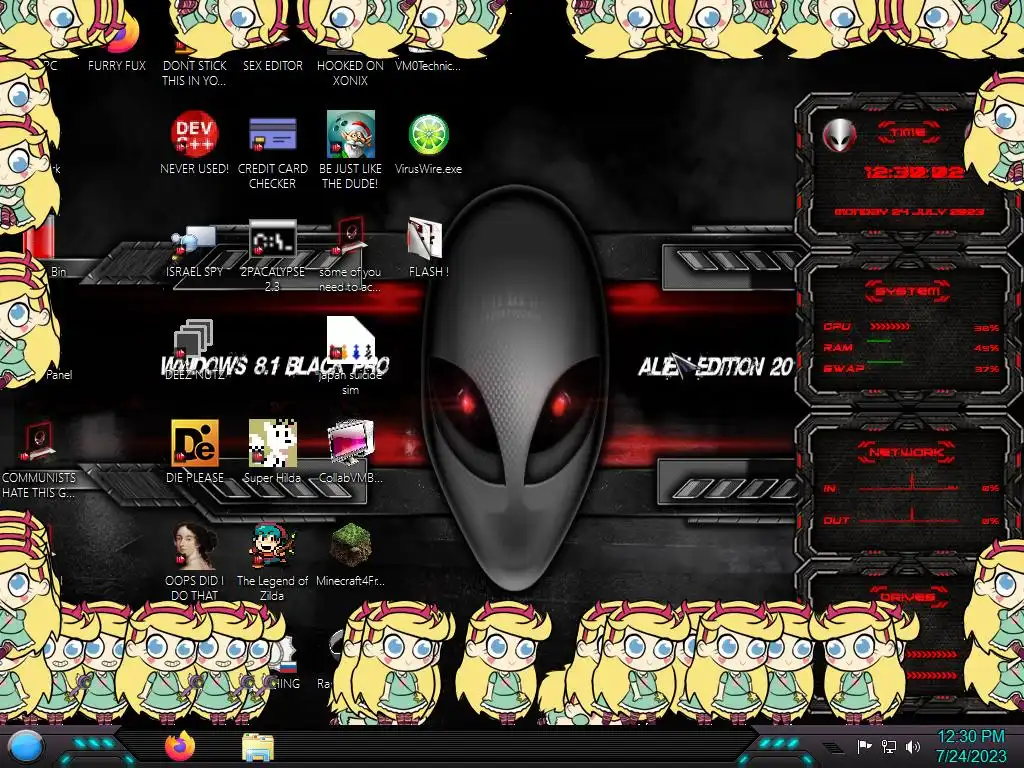Launch the CREDIT CARD CHECKER shortcut
The width and height of the screenshot is (1024, 768).
(x=272, y=135)
